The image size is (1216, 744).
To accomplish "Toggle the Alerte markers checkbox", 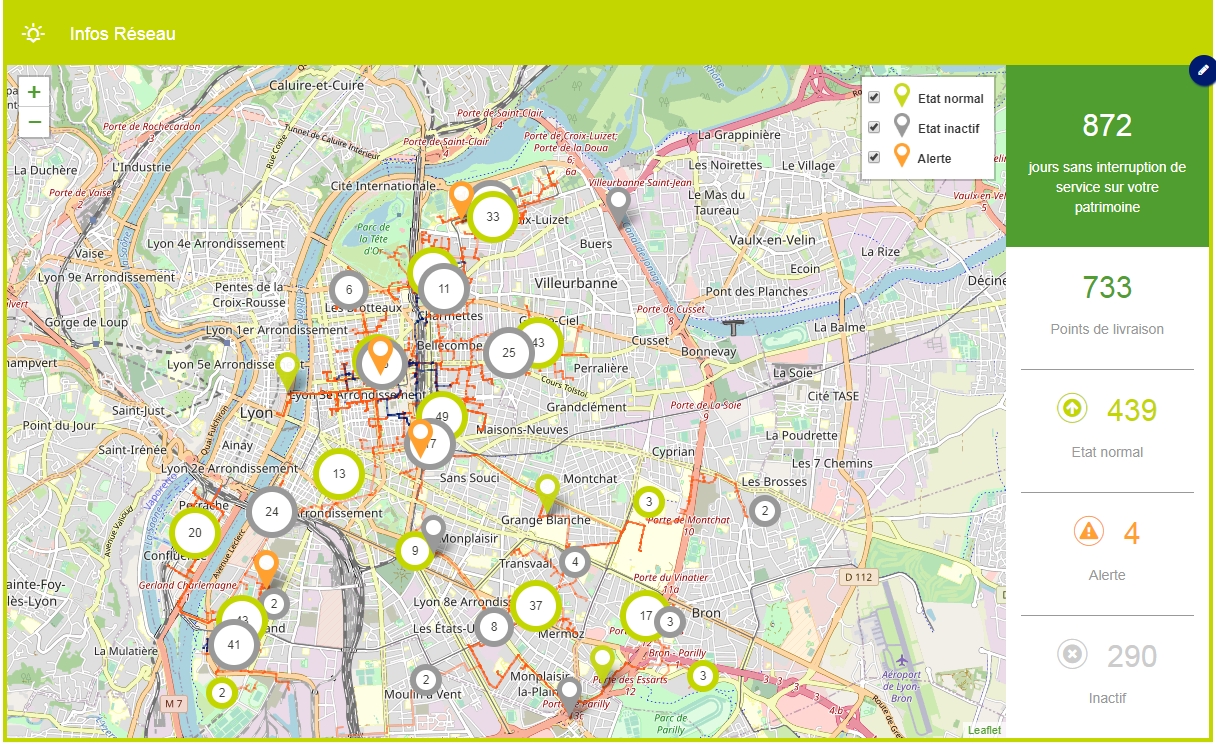I will tap(875, 158).
